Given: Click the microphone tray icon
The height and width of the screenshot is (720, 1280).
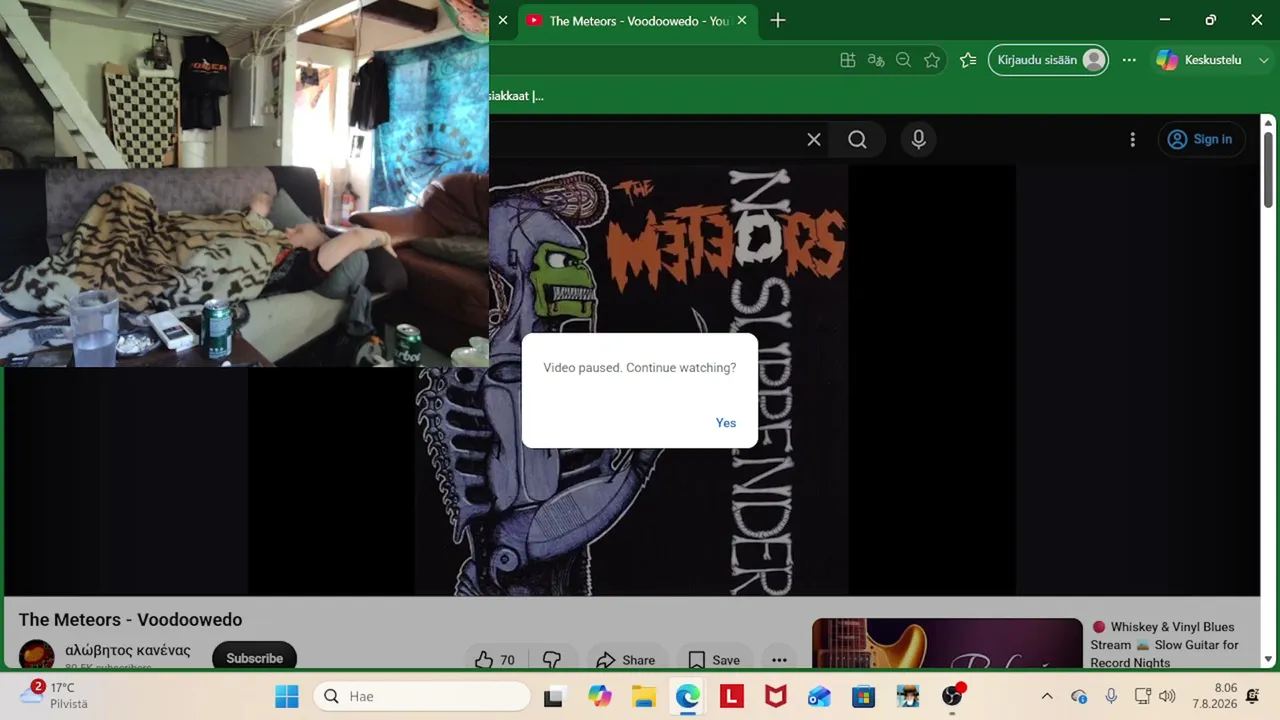Looking at the screenshot, I should 1111,696.
